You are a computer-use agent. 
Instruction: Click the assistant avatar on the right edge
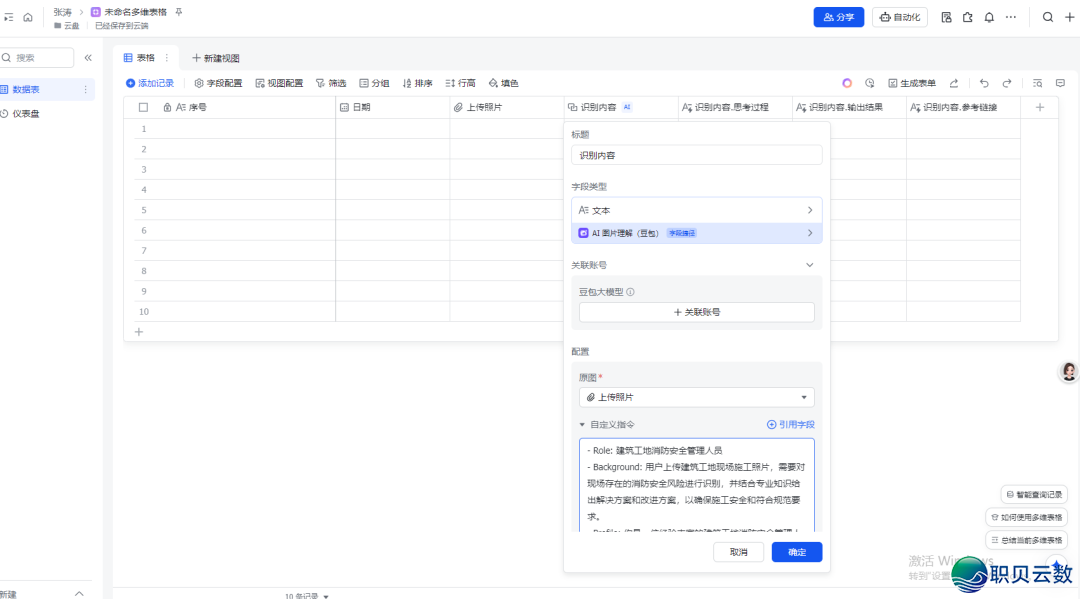1068,372
